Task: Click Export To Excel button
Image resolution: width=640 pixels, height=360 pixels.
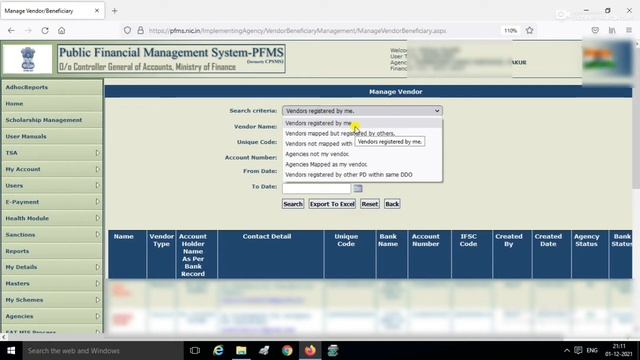Action: 332,204
